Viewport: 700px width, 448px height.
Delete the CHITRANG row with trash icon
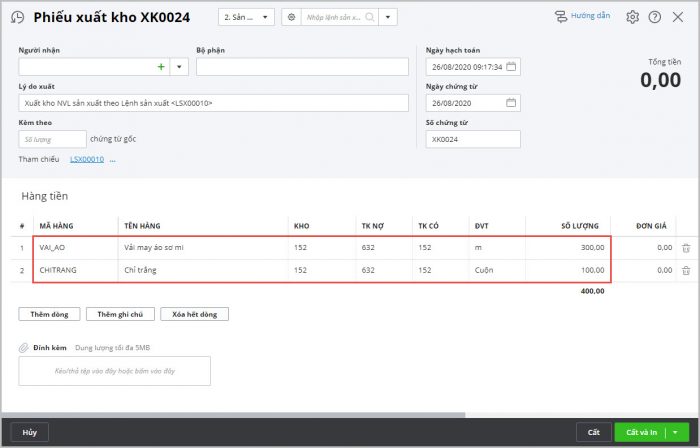(685, 271)
